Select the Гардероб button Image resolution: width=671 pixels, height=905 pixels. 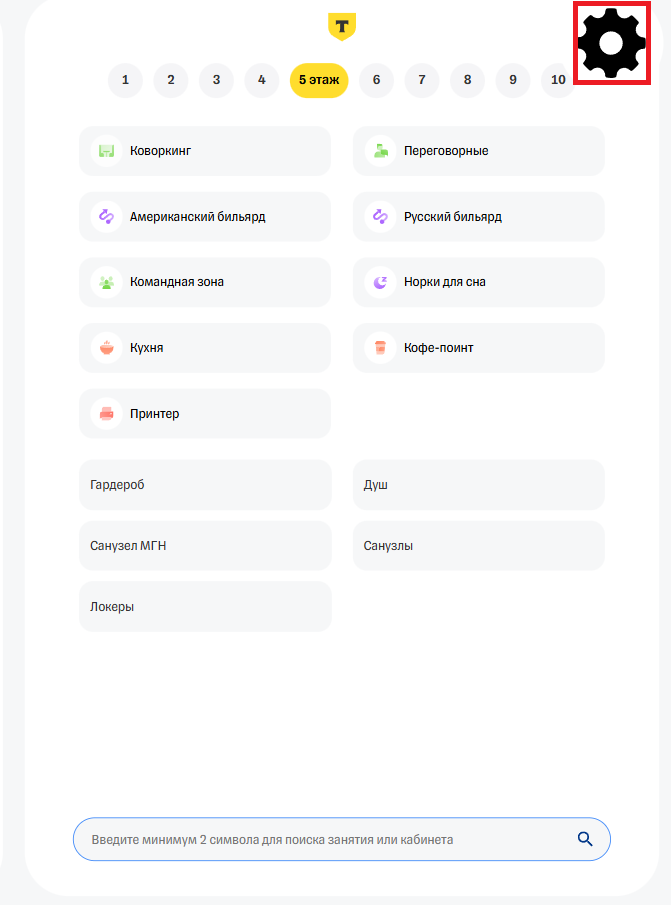(x=205, y=485)
